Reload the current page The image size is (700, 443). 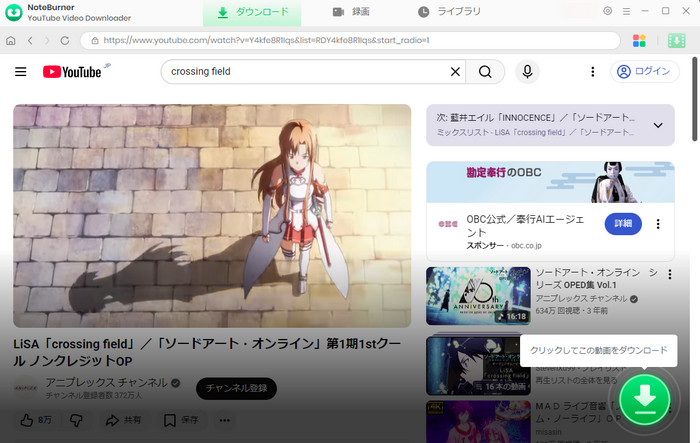(65, 41)
